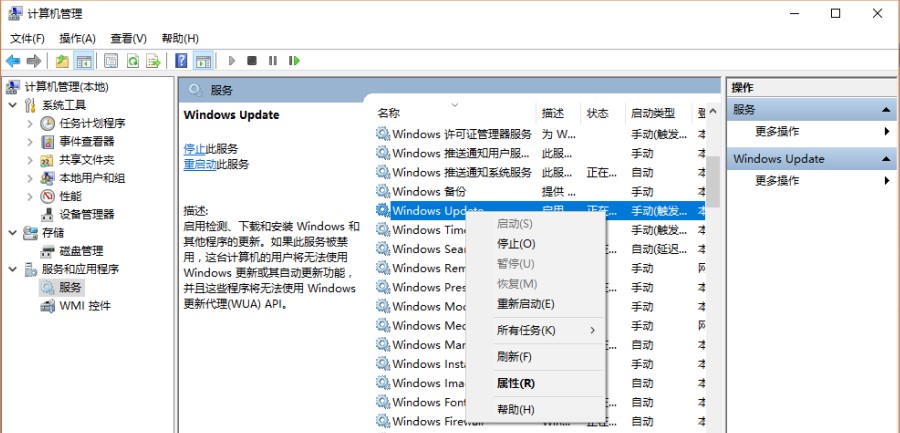The image size is (900, 433).
Task: Open the 查看(V) menu
Action: 129,38
